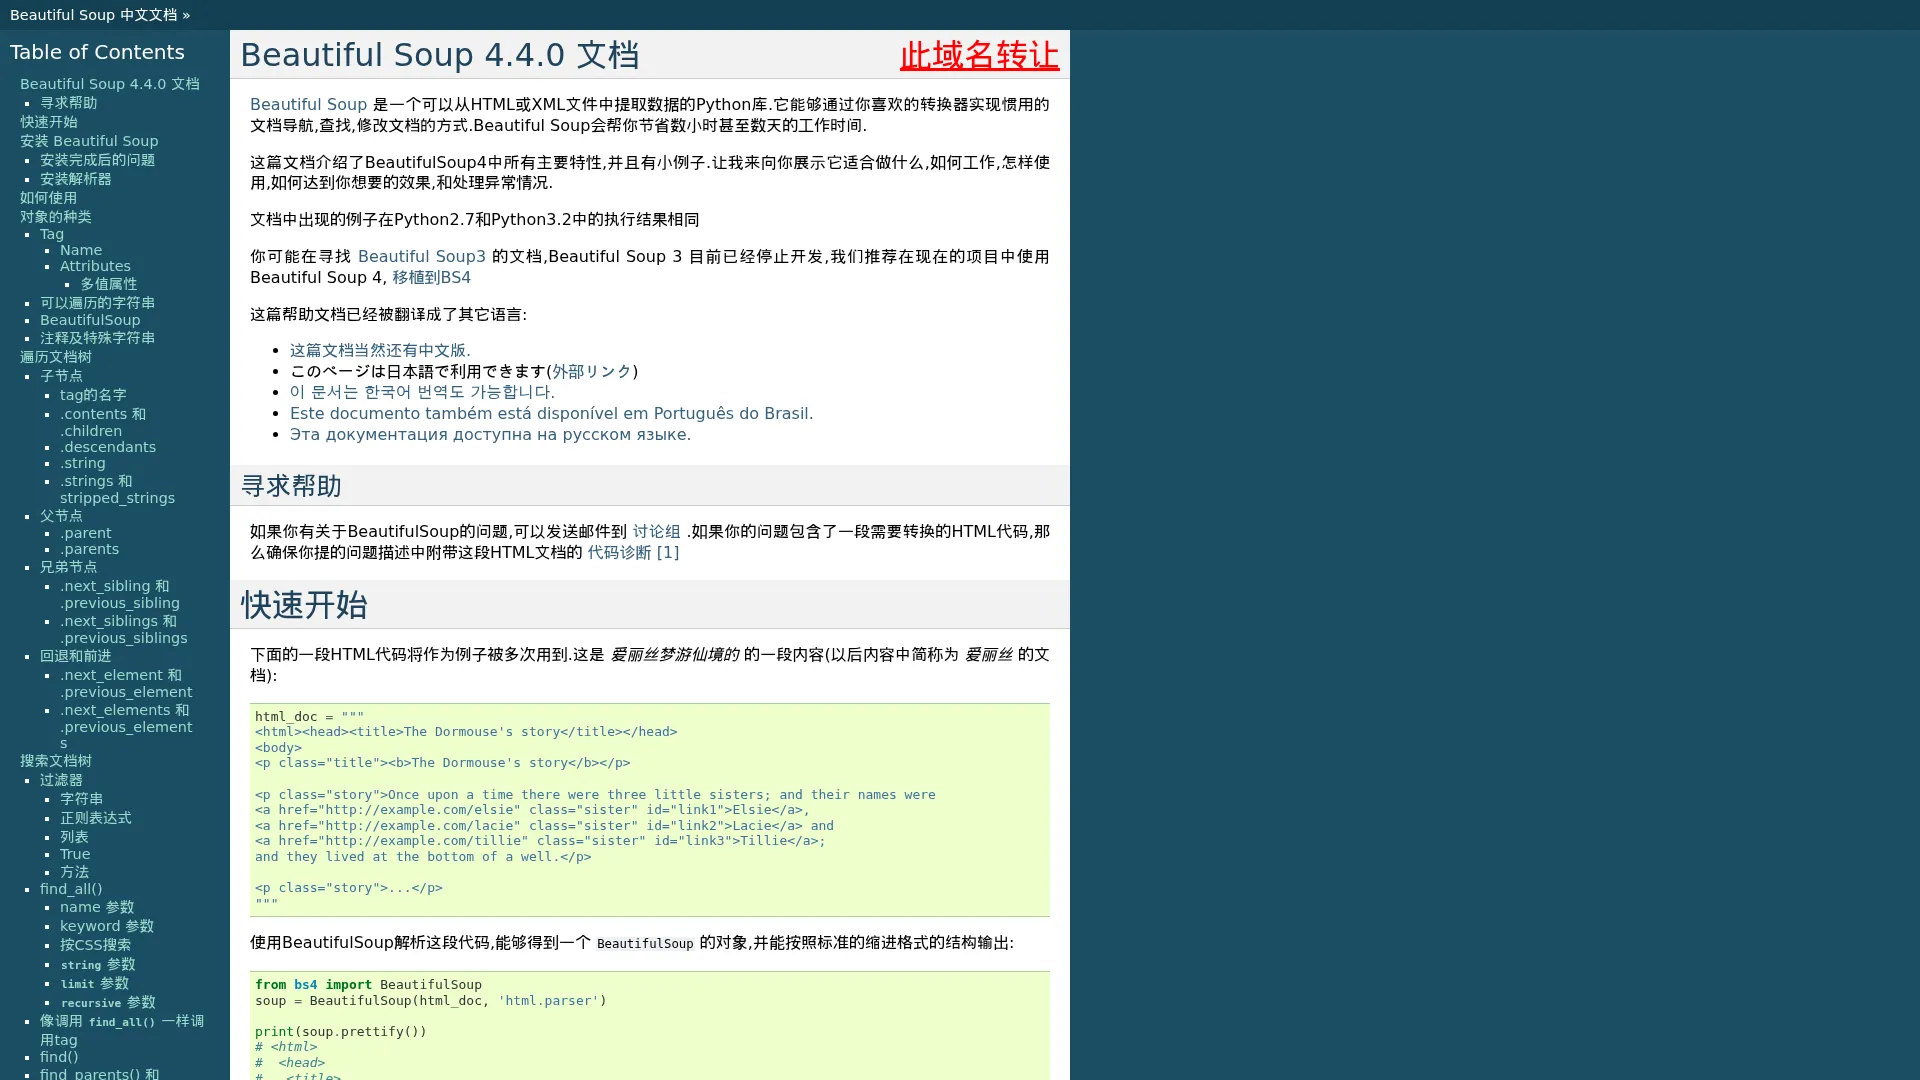Jump to 搜索文档树 in sidebar
This screenshot has height=1080, width=1920.
coord(55,761)
